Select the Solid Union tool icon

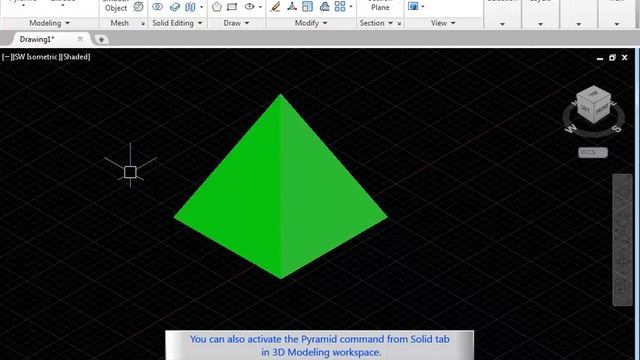(158, 7)
